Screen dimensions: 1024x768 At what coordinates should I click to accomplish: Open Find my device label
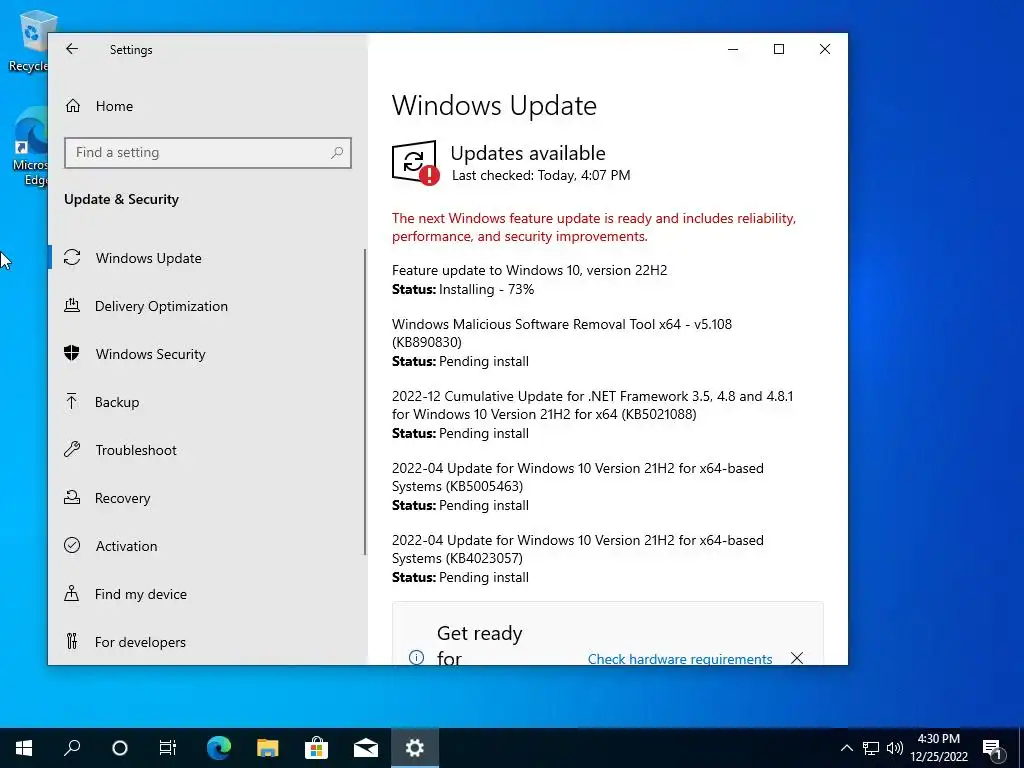point(140,594)
